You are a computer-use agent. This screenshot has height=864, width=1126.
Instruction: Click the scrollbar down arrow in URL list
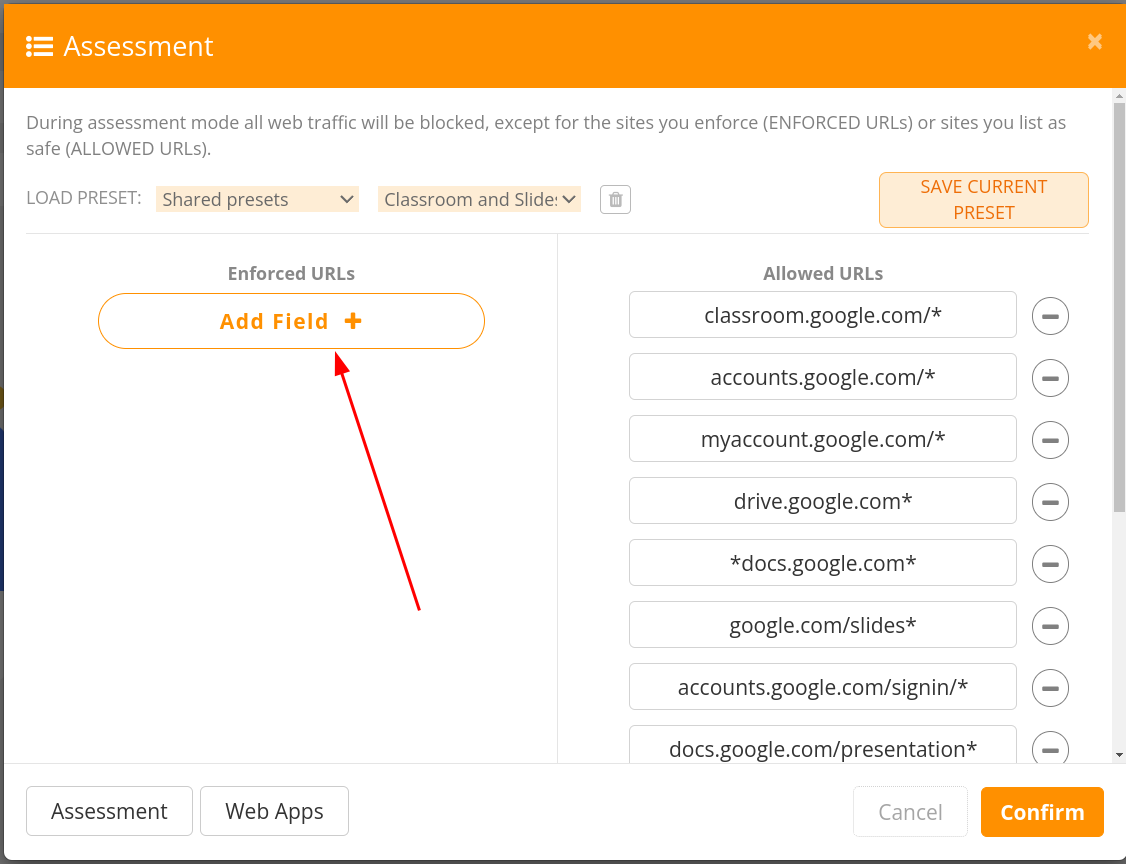tap(1119, 755)
